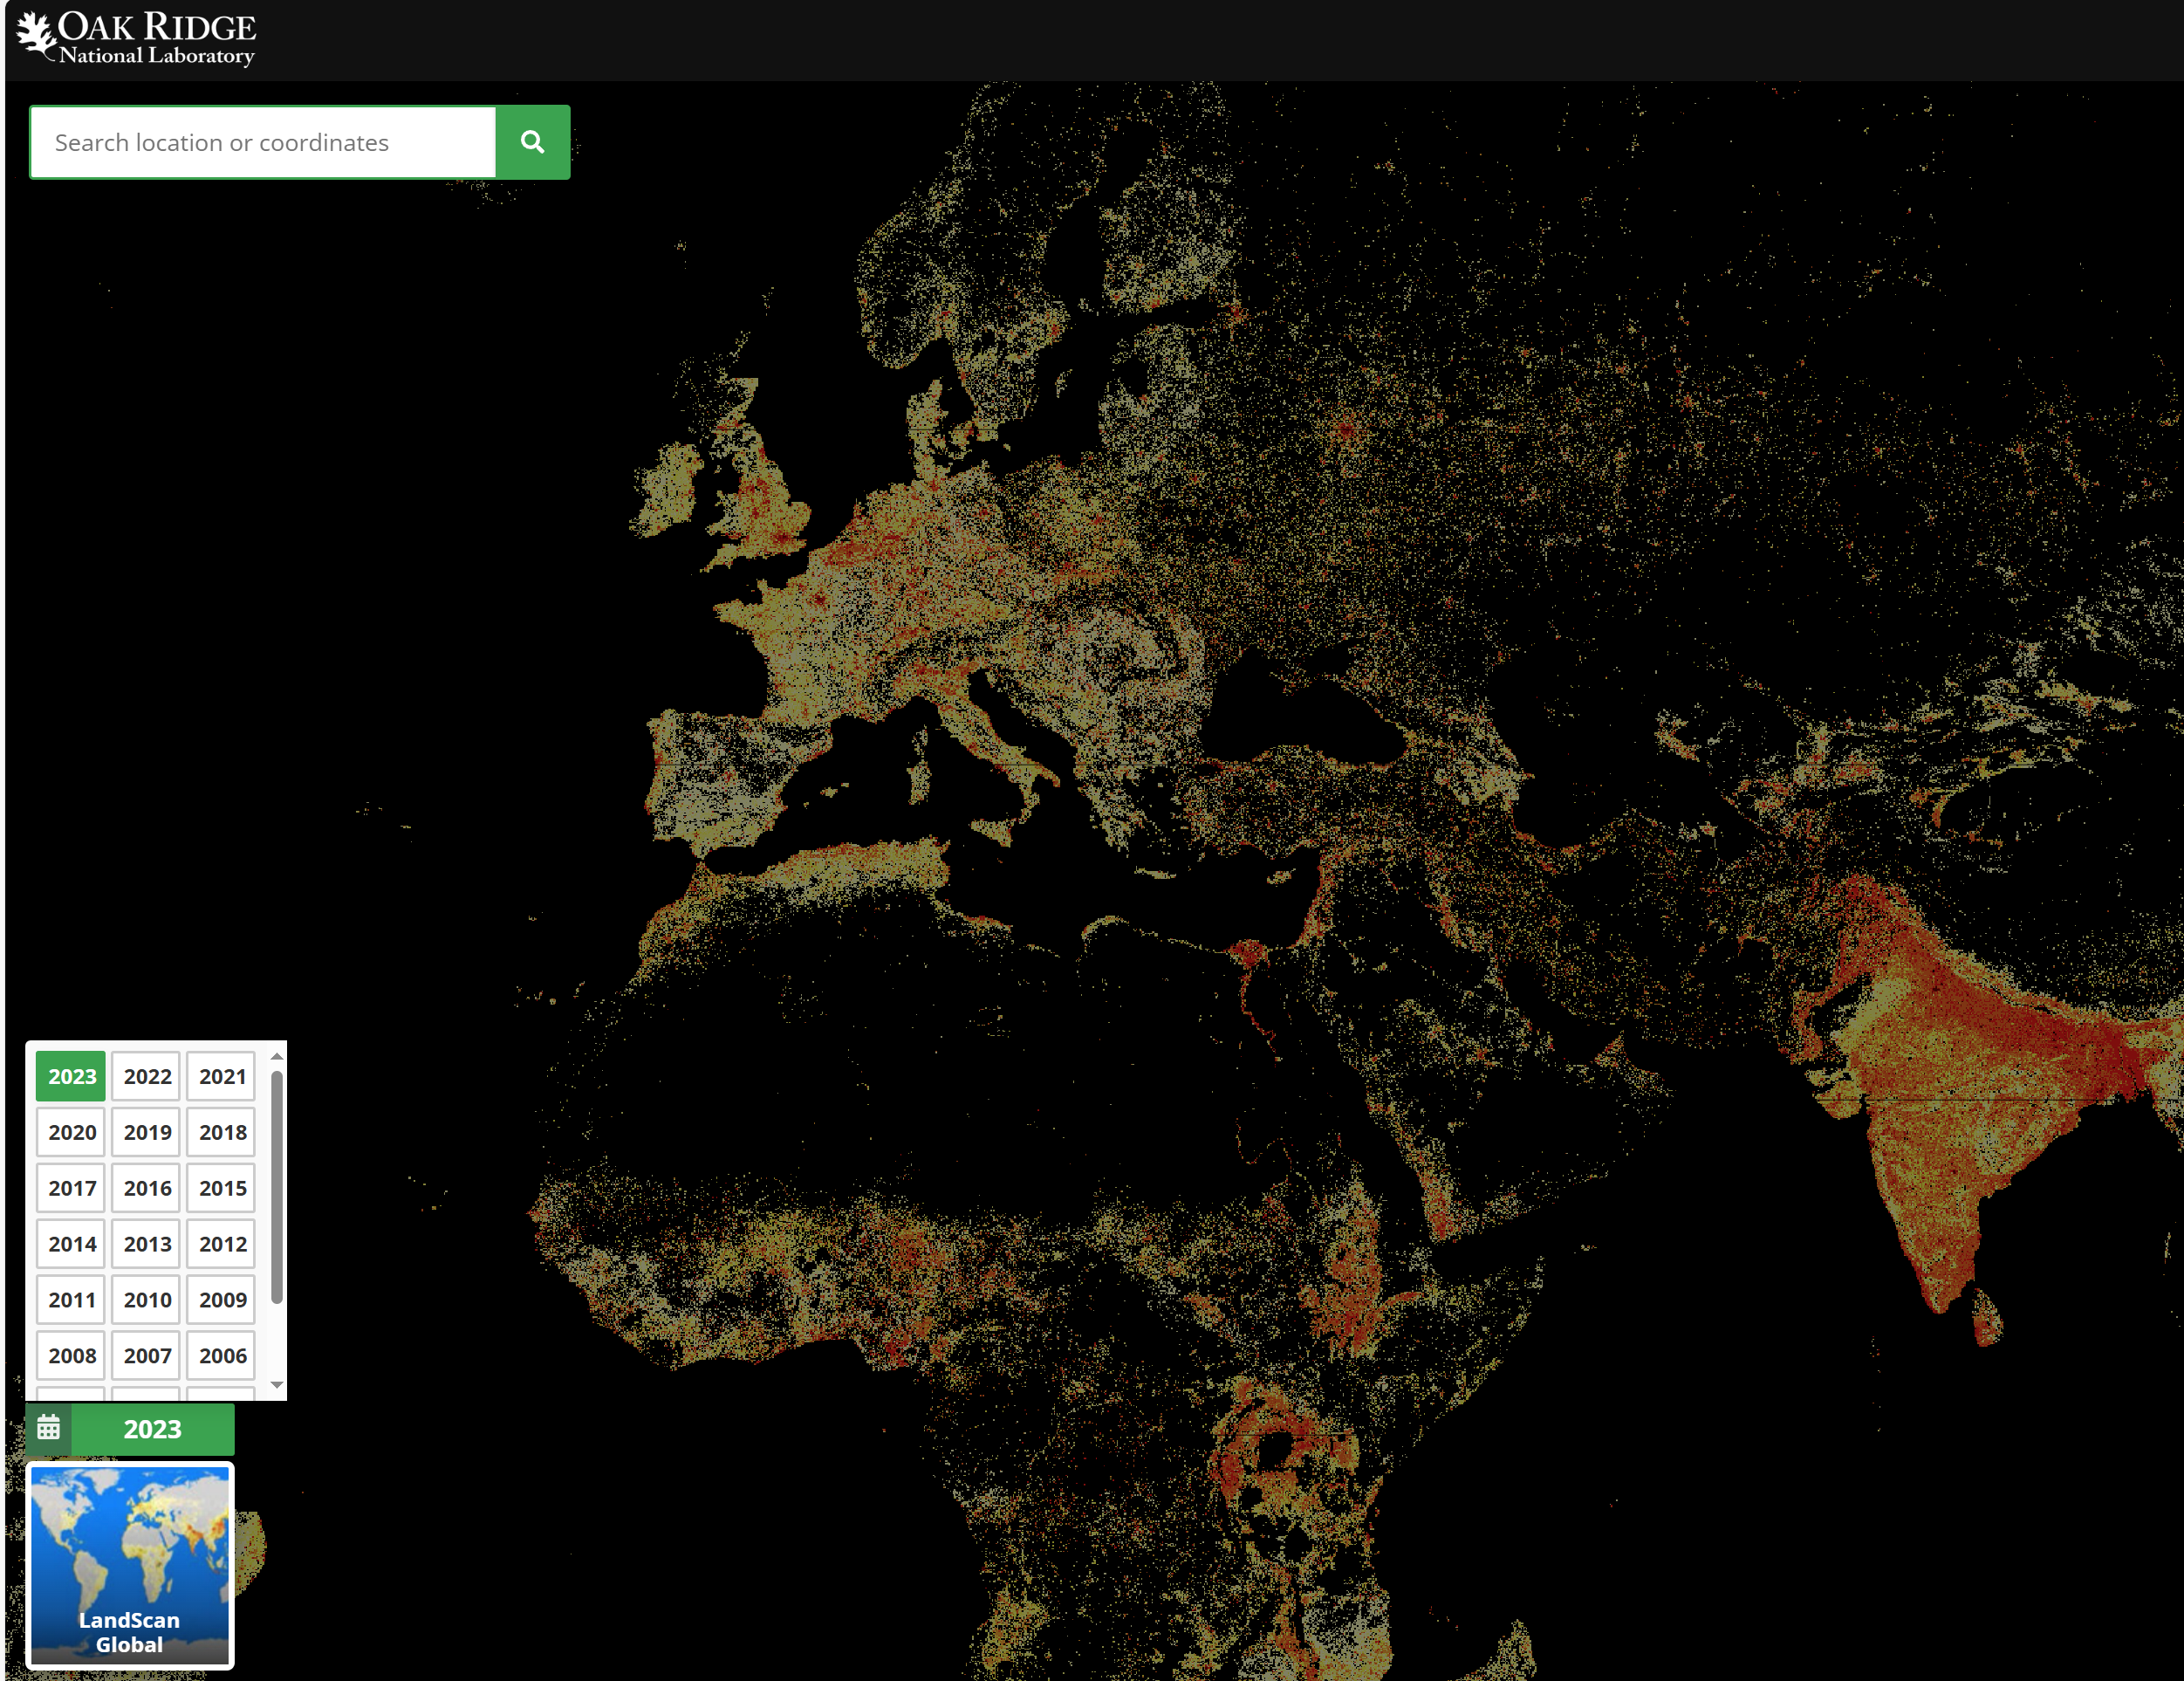
Task: Select year 2022 in the year grid
Action: [147, 1076]
